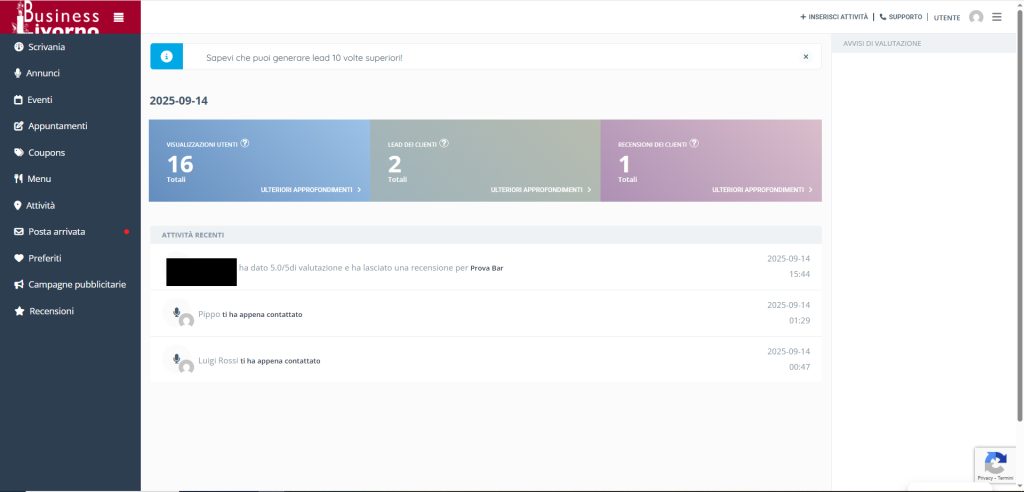1024x492 pixels.
Task: Select Campagne pubblicitarie from the sidebar
Action: (x=77, y=284)
